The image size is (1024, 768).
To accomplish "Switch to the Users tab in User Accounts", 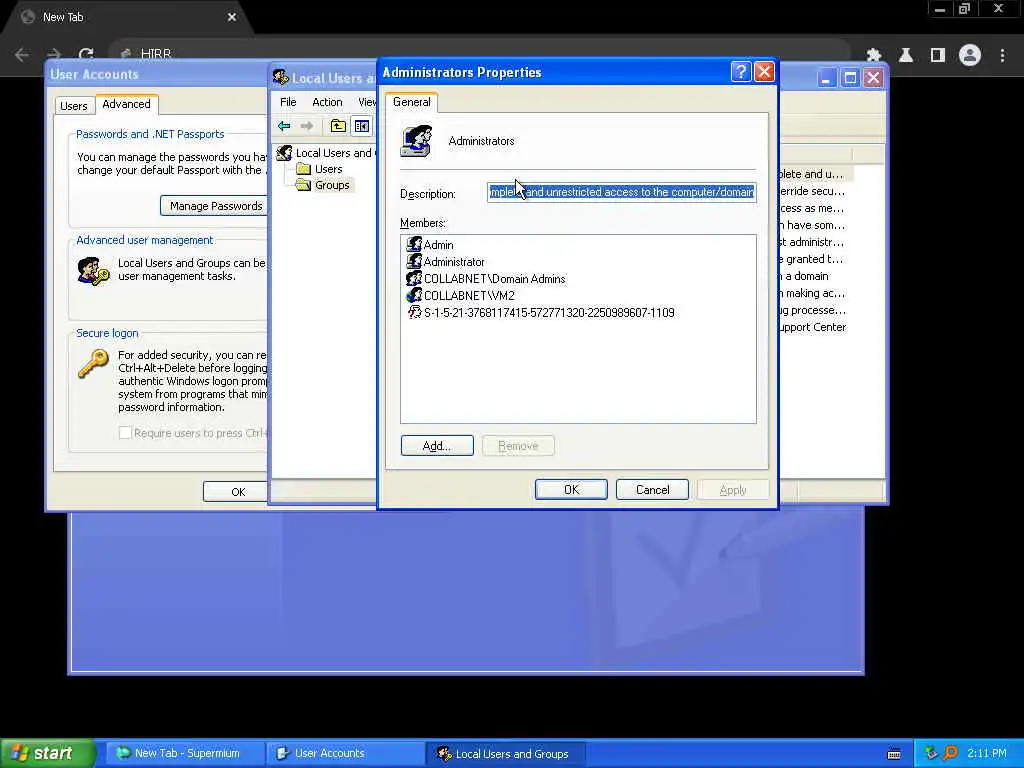I will click(74, 106).
